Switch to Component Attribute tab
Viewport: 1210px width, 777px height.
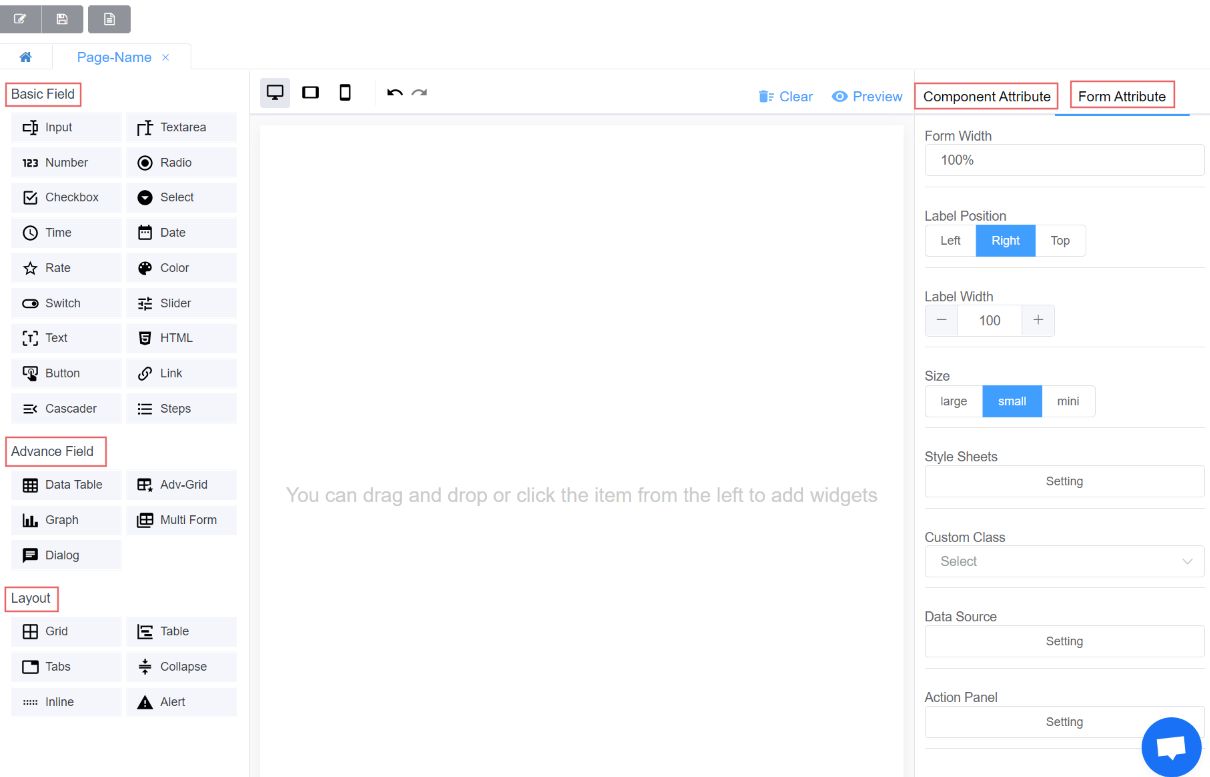(x=986, y=96)
